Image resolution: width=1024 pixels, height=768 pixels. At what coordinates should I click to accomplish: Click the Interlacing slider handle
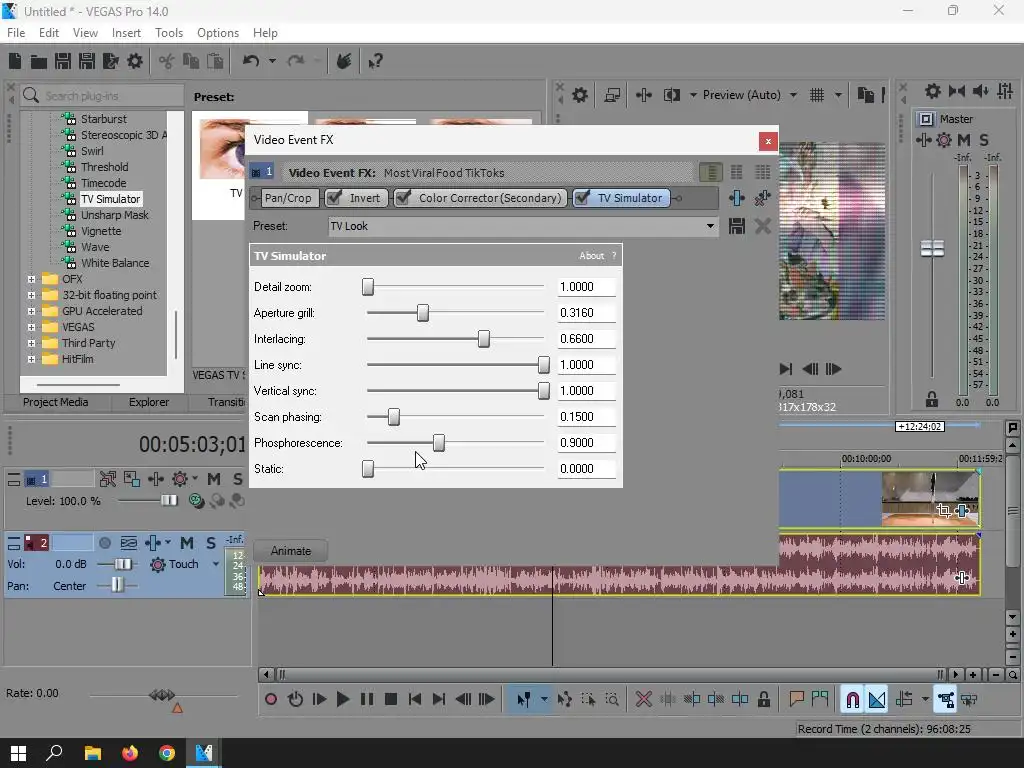tap(483, 339)
